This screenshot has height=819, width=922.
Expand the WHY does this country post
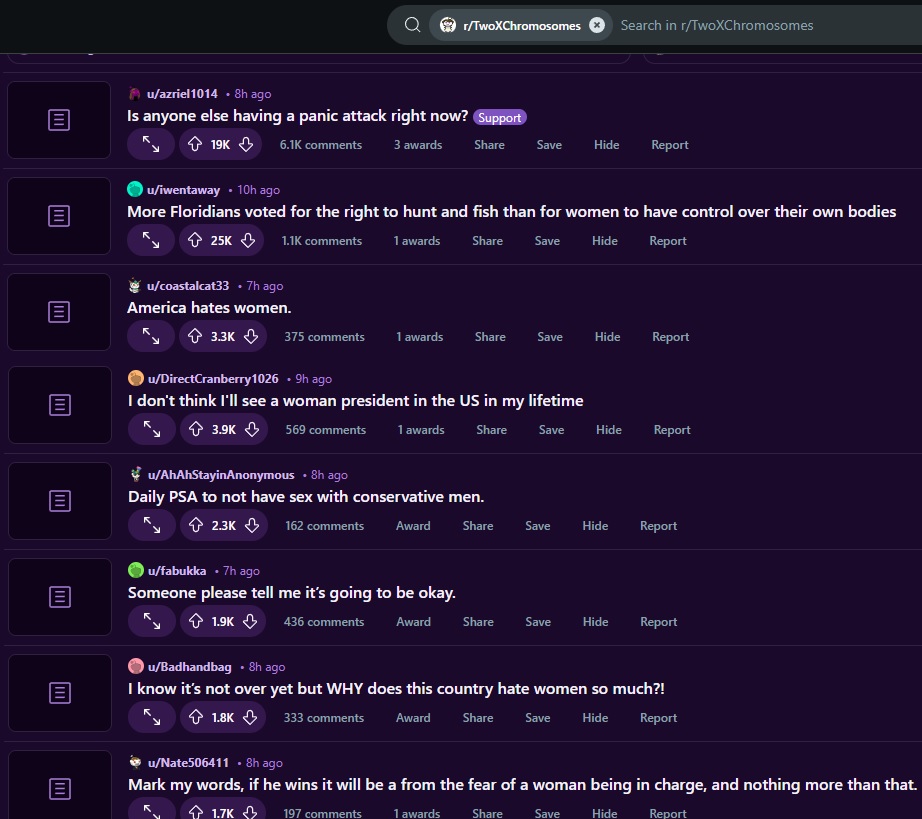point(152,717)
